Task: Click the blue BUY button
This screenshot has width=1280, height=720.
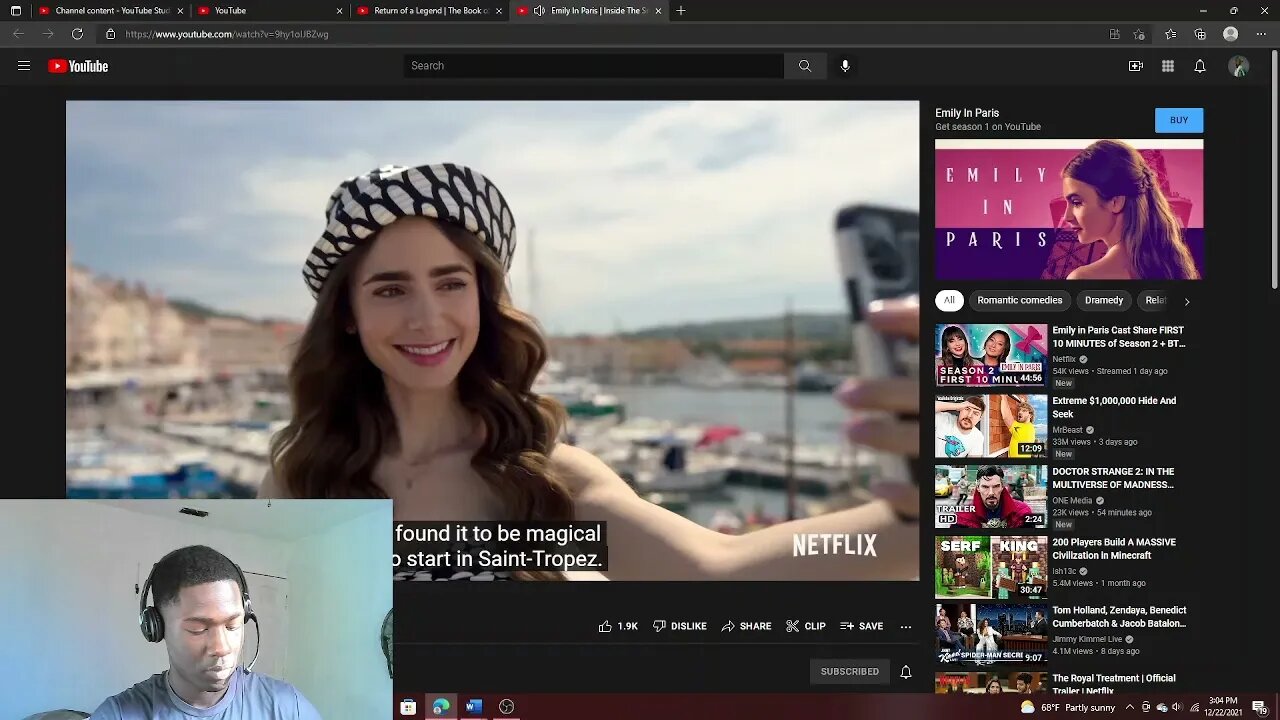Action: [x=1178, y=120]
